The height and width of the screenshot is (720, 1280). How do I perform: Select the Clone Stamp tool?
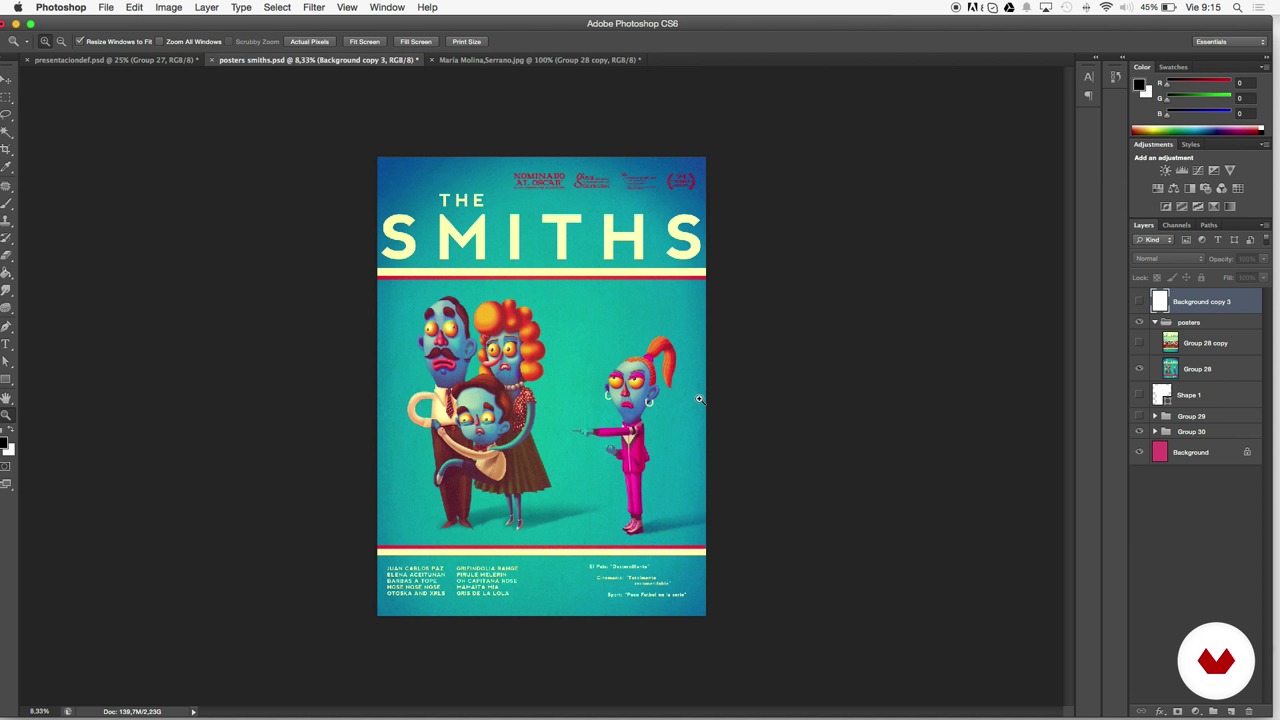coord(6,222)
